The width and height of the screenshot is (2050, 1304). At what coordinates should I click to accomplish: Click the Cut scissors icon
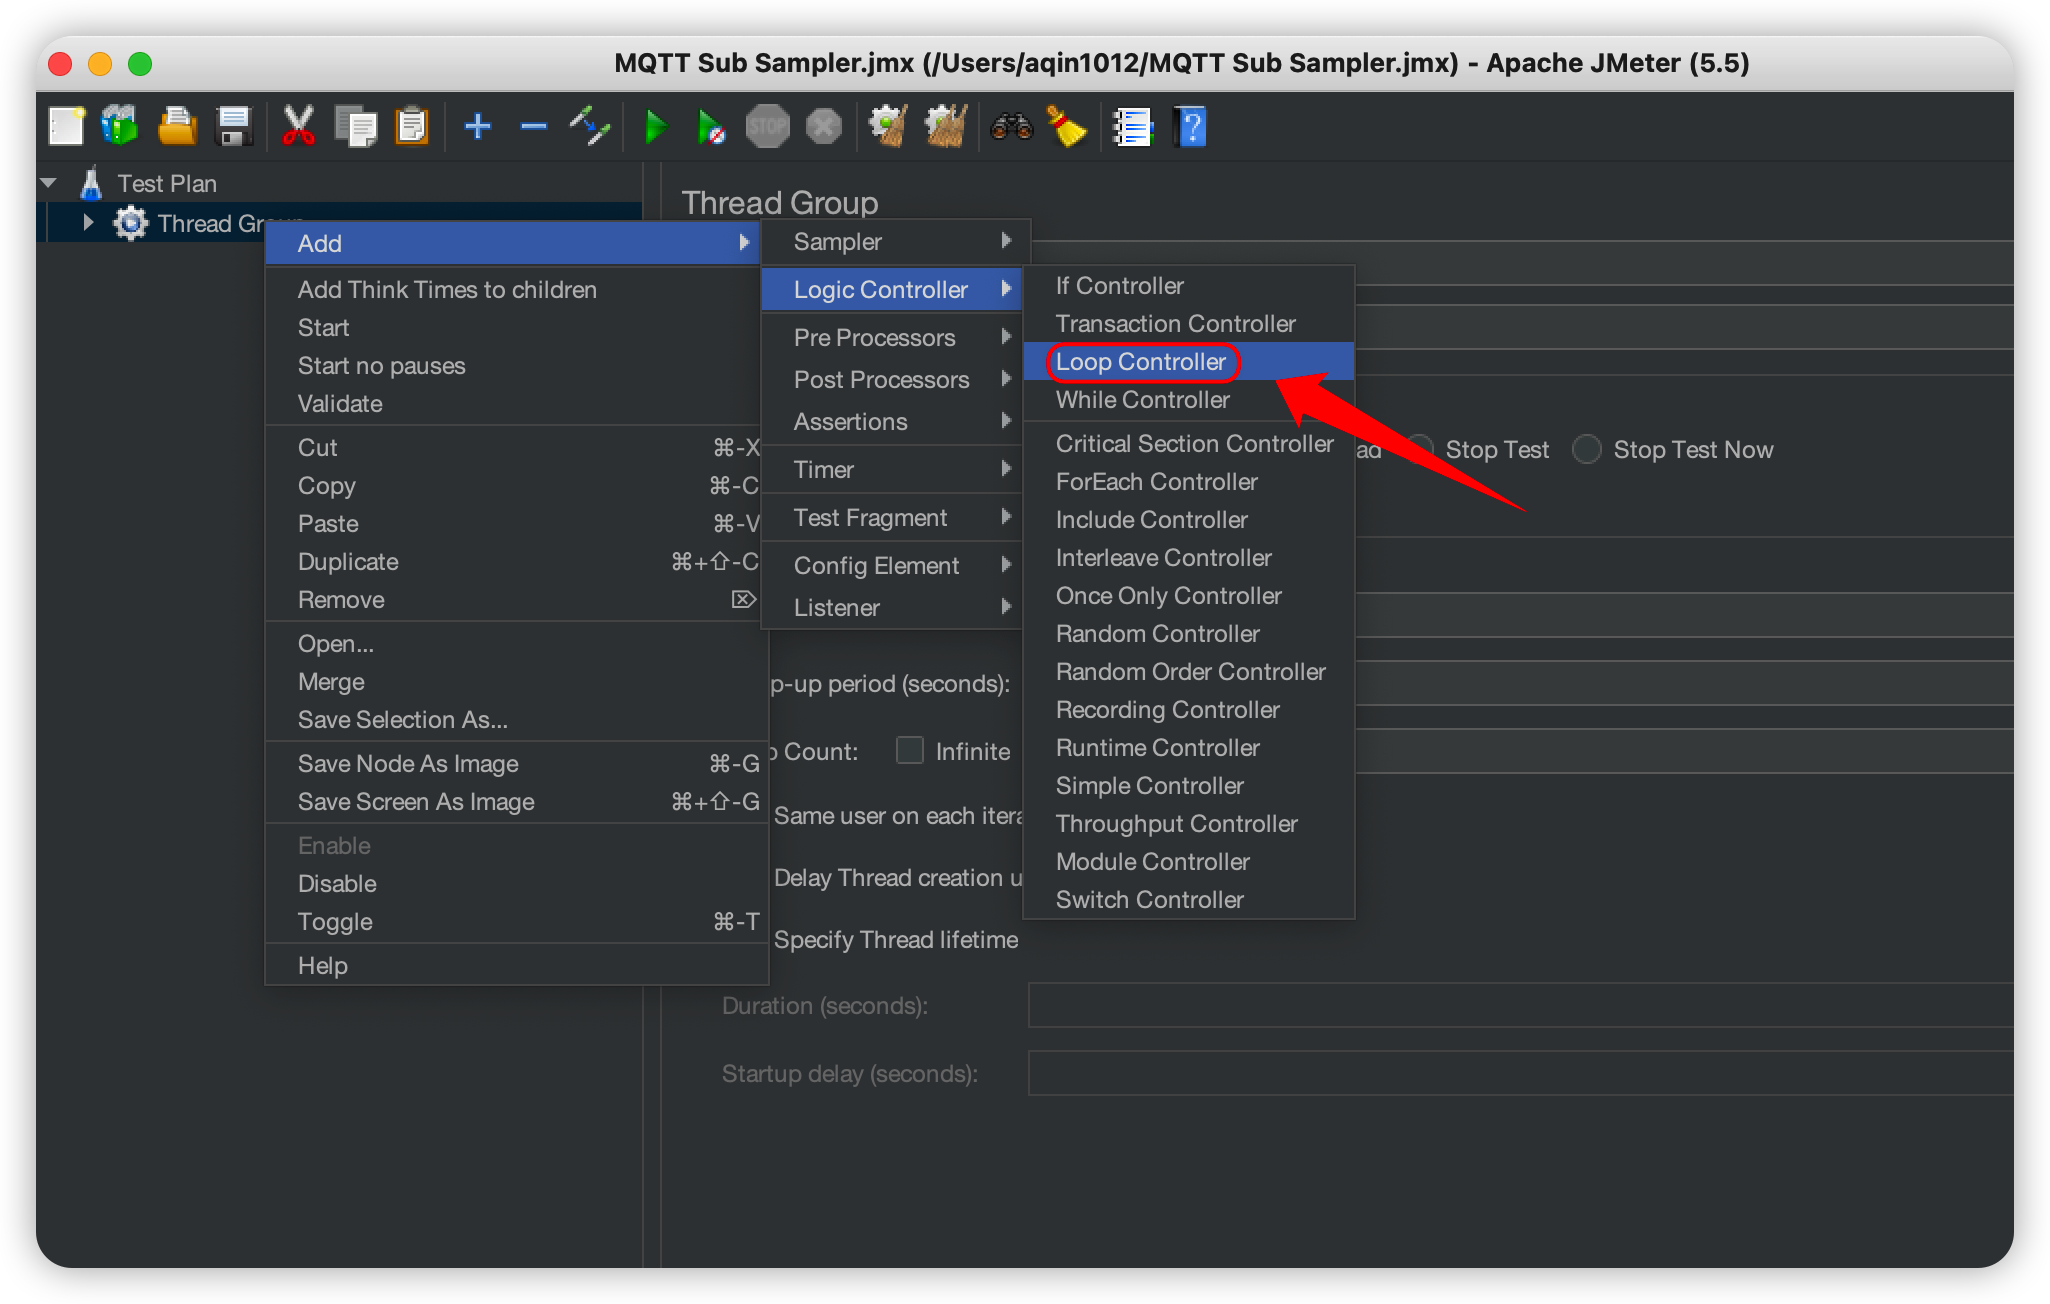point(298,127)
